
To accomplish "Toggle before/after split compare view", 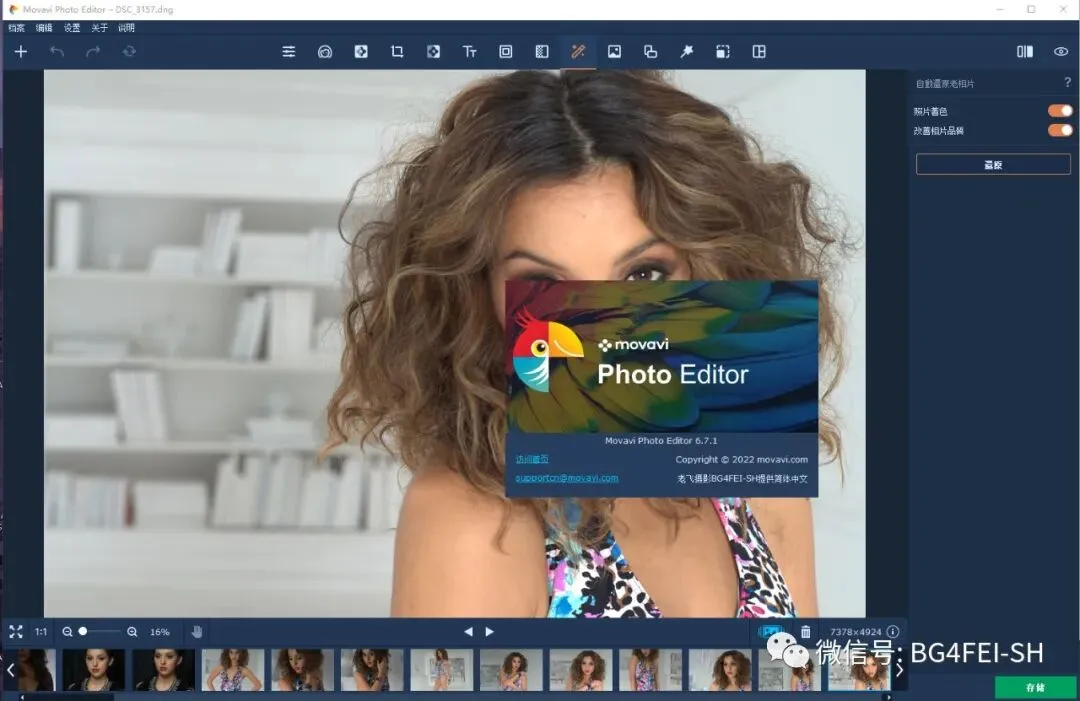I will (1025, 52).
